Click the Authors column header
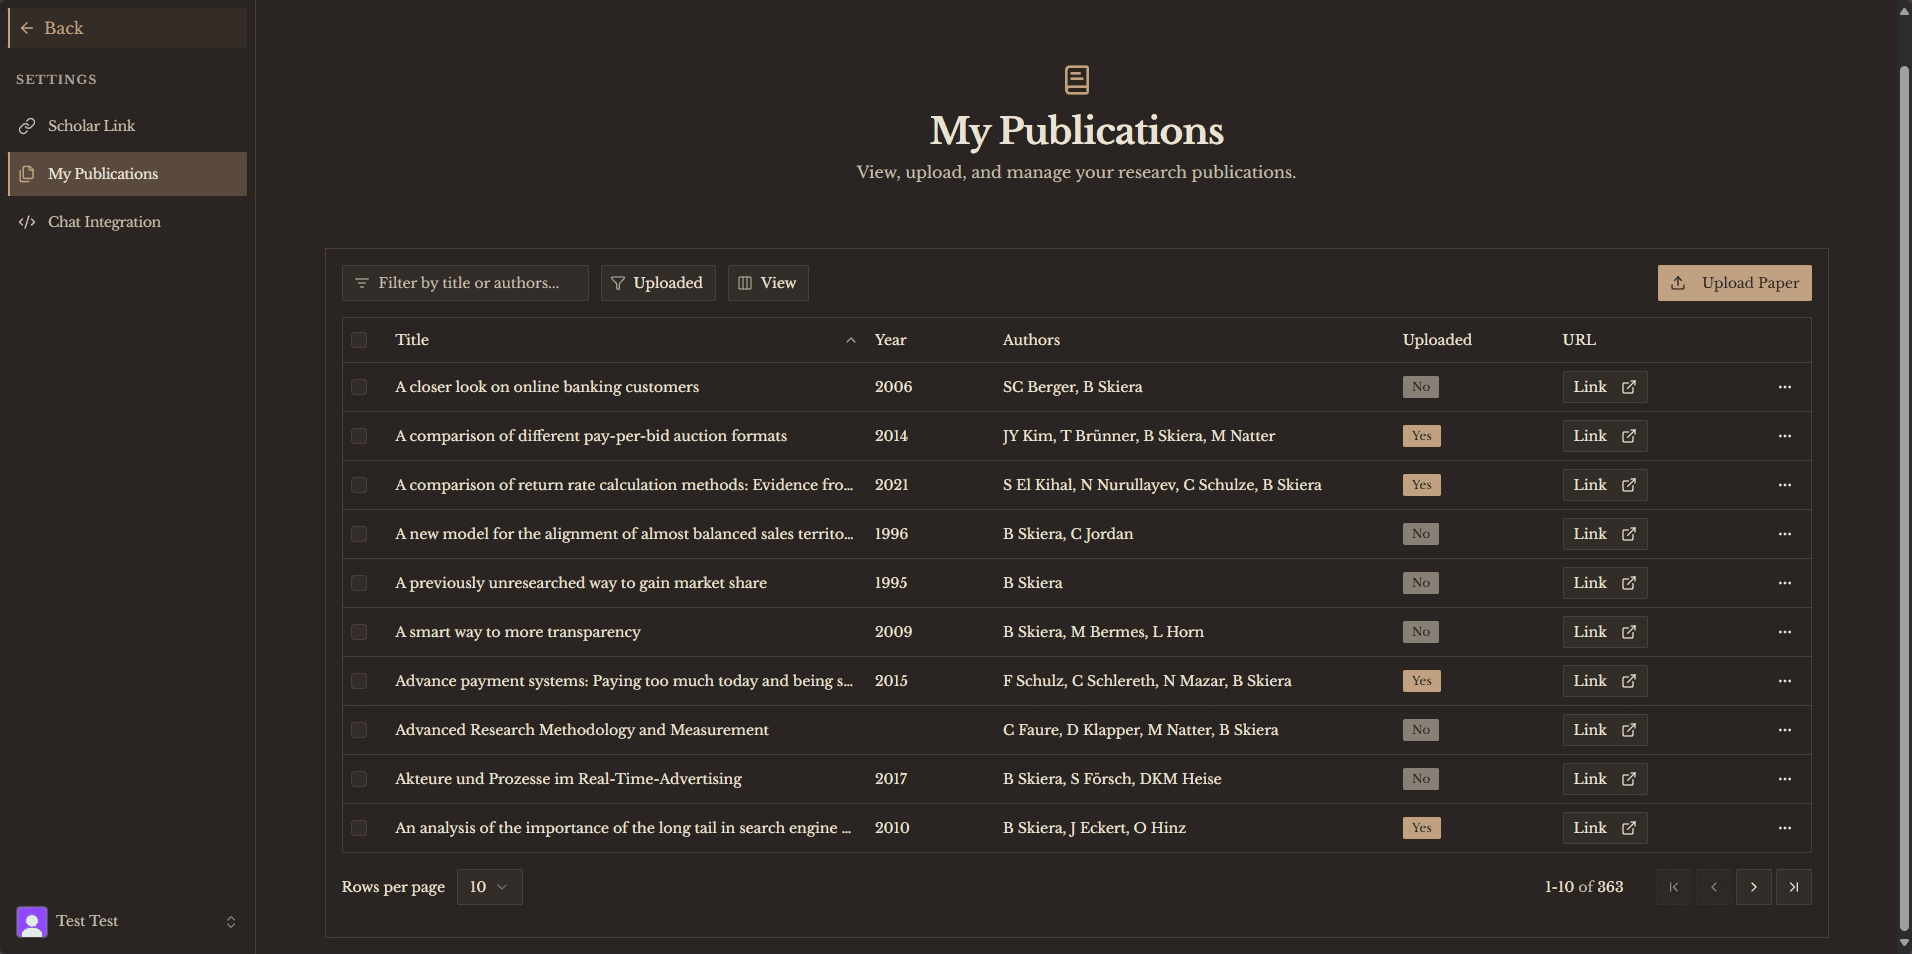Image resolution: width=1912 pixels, height=954 pixels. tap(1031, 340)
